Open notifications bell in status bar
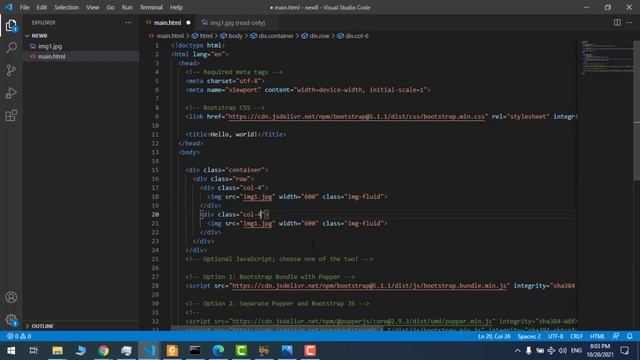Image resolution: width=640 pixels, height=360 pixels. [x=629, y=336]
